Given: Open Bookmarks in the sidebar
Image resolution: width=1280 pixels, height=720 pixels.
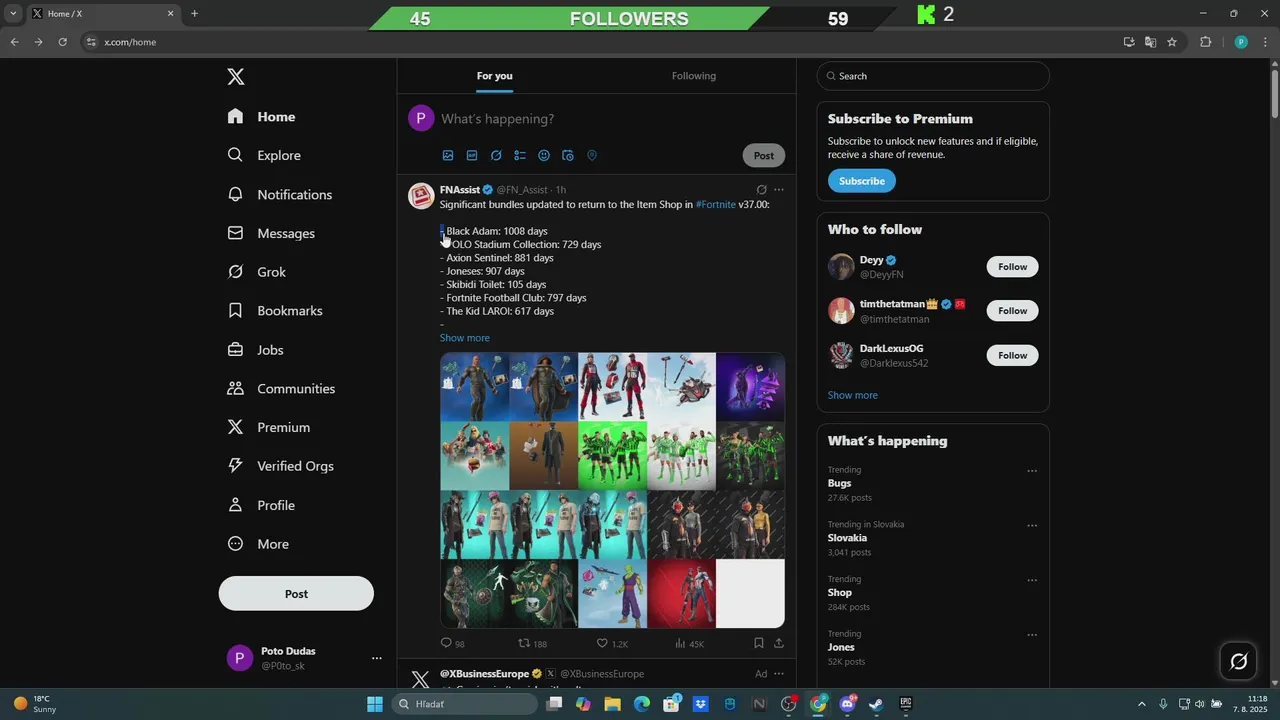Looking at the screenshot, I should [275, 311].
